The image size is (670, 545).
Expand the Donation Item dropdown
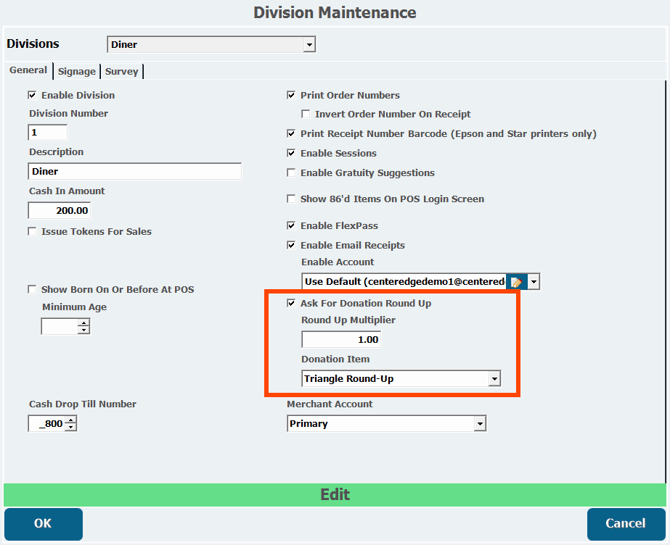pyautogui.click(x=494, y=380)
